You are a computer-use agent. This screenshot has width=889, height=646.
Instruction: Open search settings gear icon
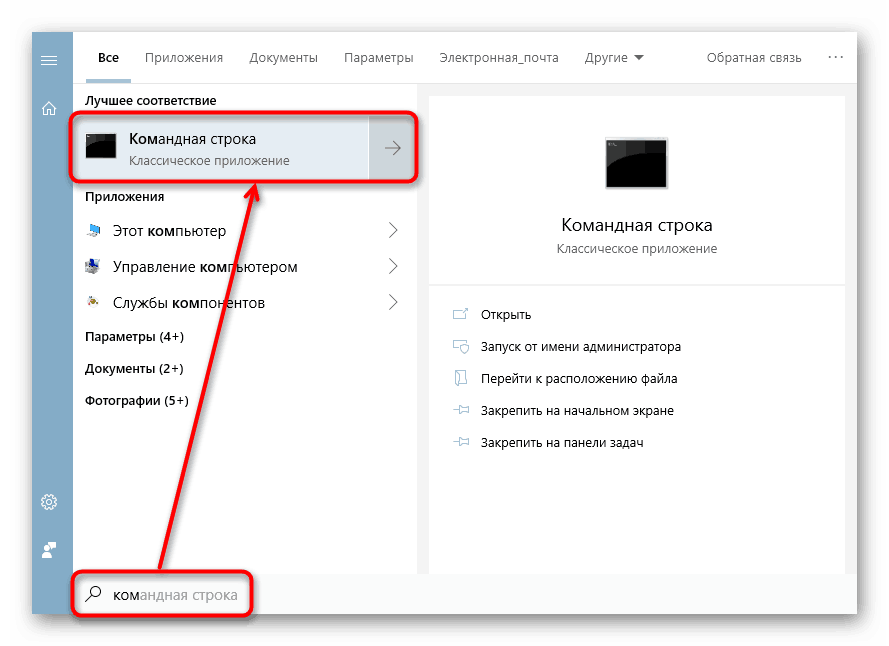click(x=49, y=502)
